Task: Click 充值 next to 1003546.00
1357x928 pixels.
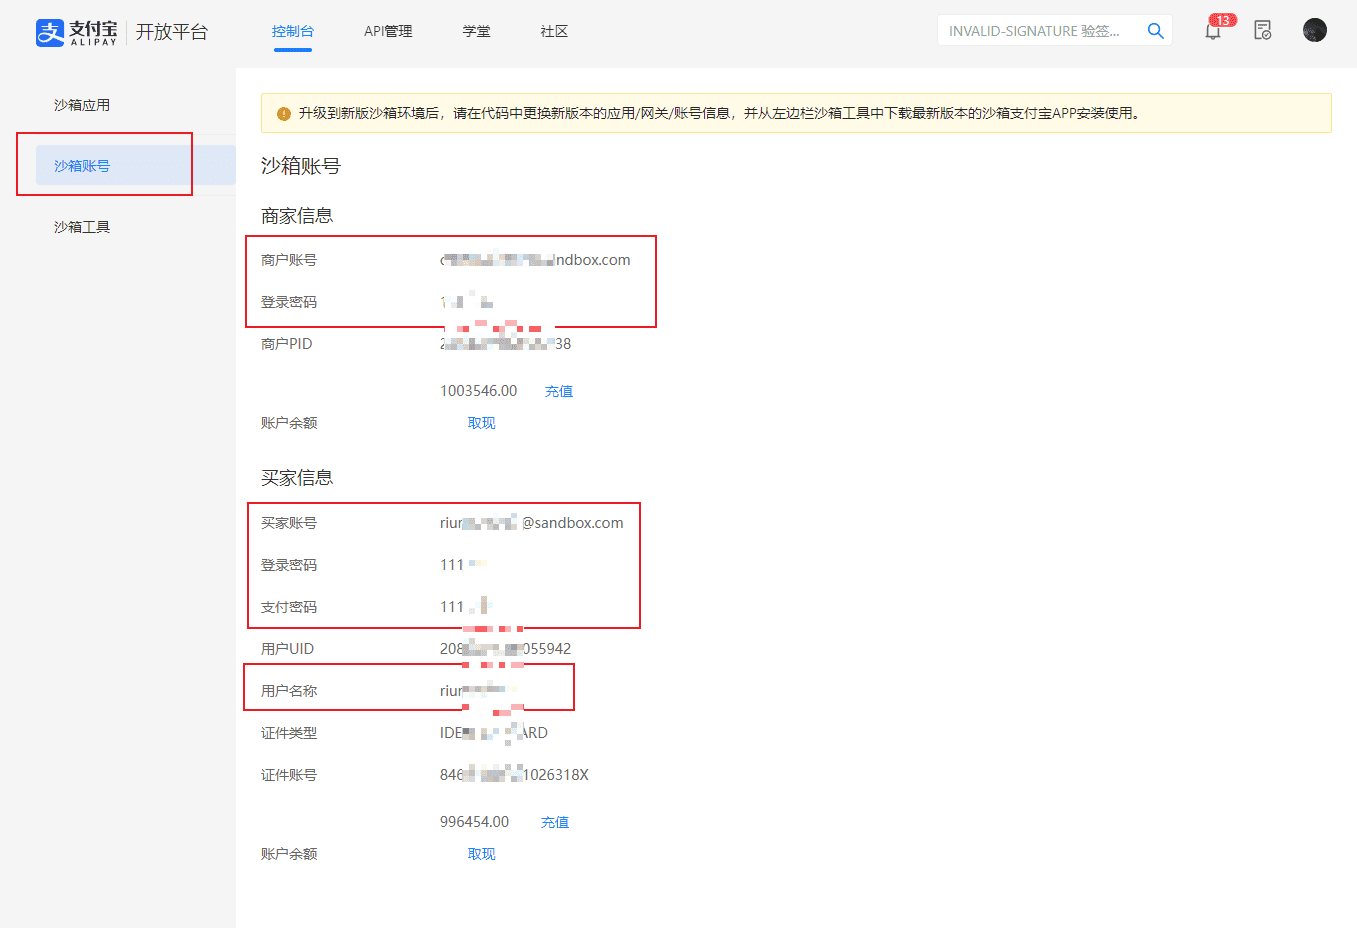Action: 559,391
